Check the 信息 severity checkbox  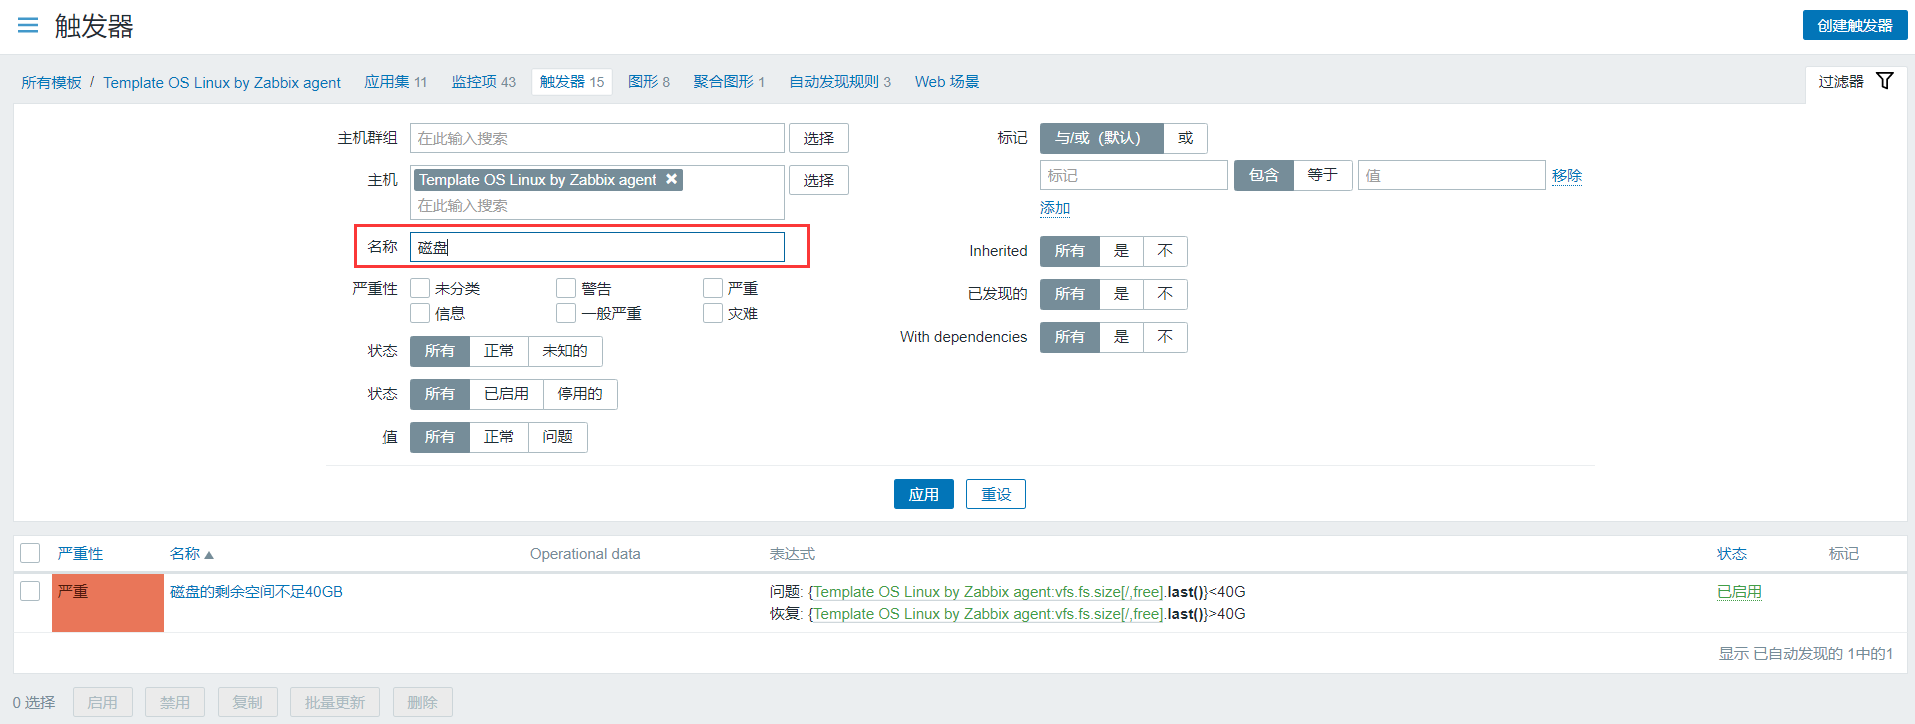coord(420,313)
